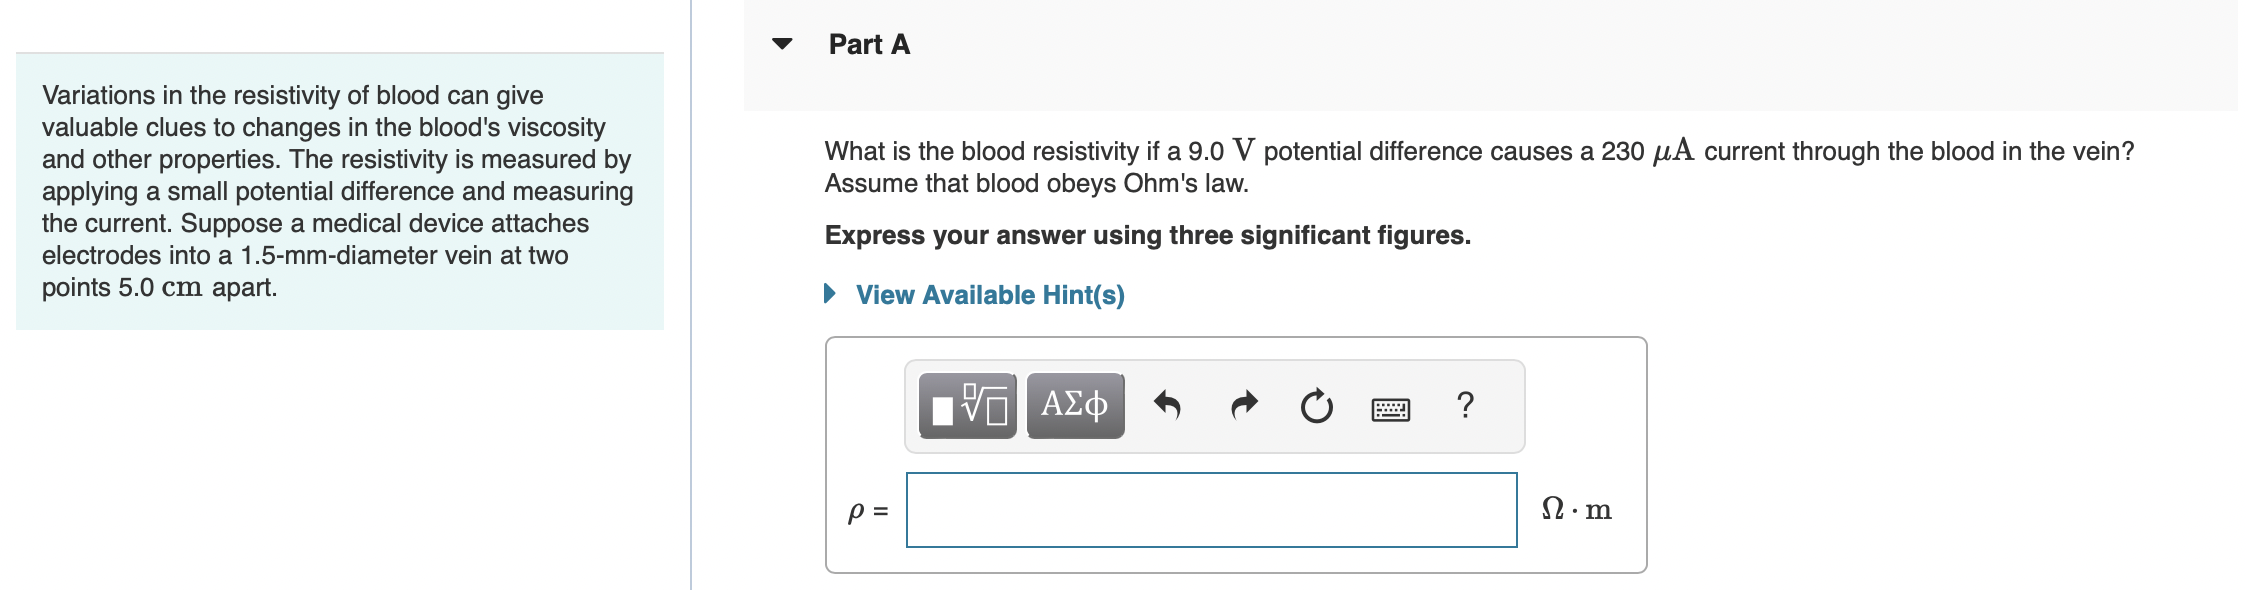Expand the View Available Hint(s) disclosure arrow
Image resolution: width=2246 pixels, height=590 pixels.
(x=829, y=294)
